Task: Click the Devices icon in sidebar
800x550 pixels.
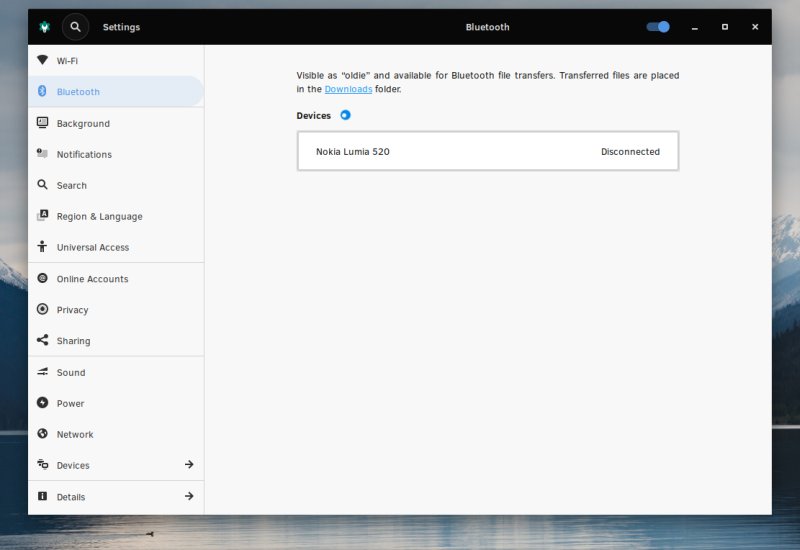Action: click(42, 465)
